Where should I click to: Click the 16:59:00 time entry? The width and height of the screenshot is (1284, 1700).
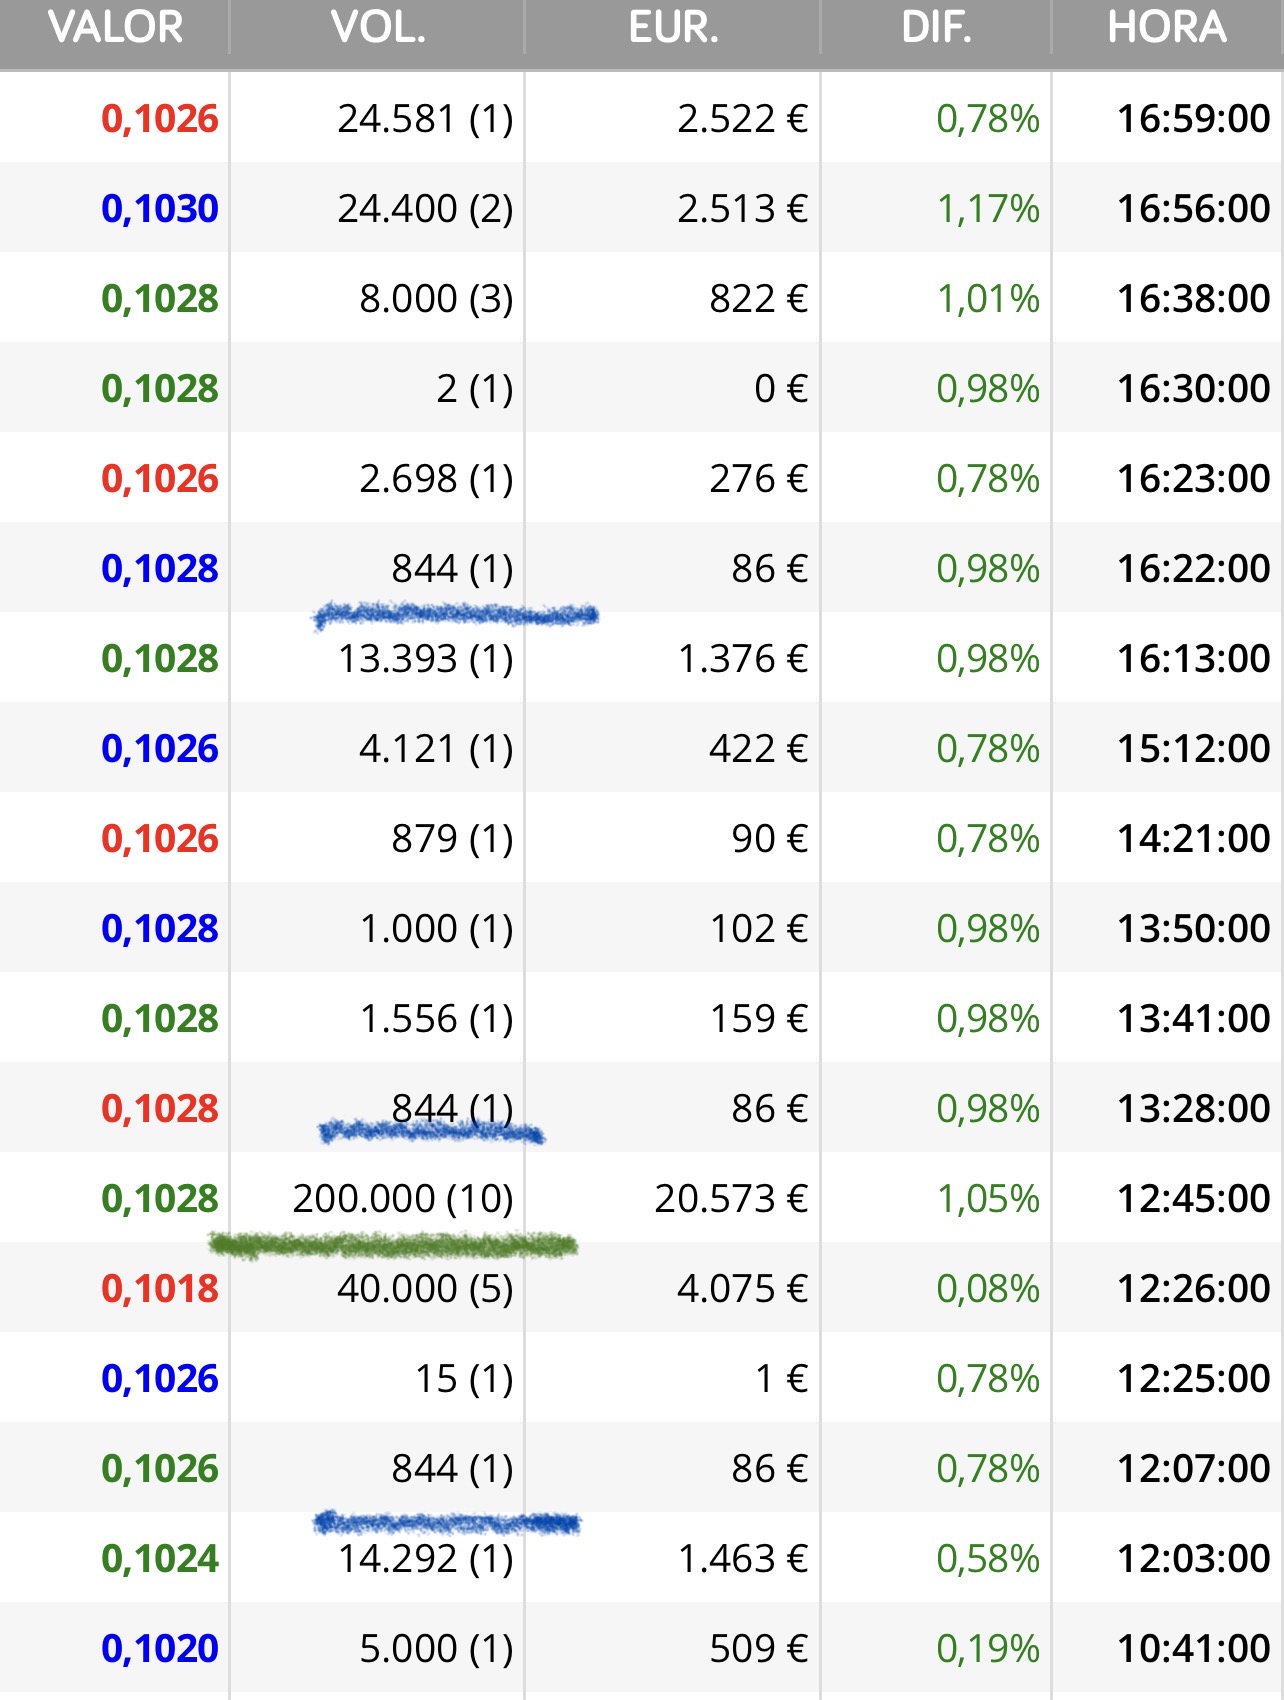coord(1193,119)
